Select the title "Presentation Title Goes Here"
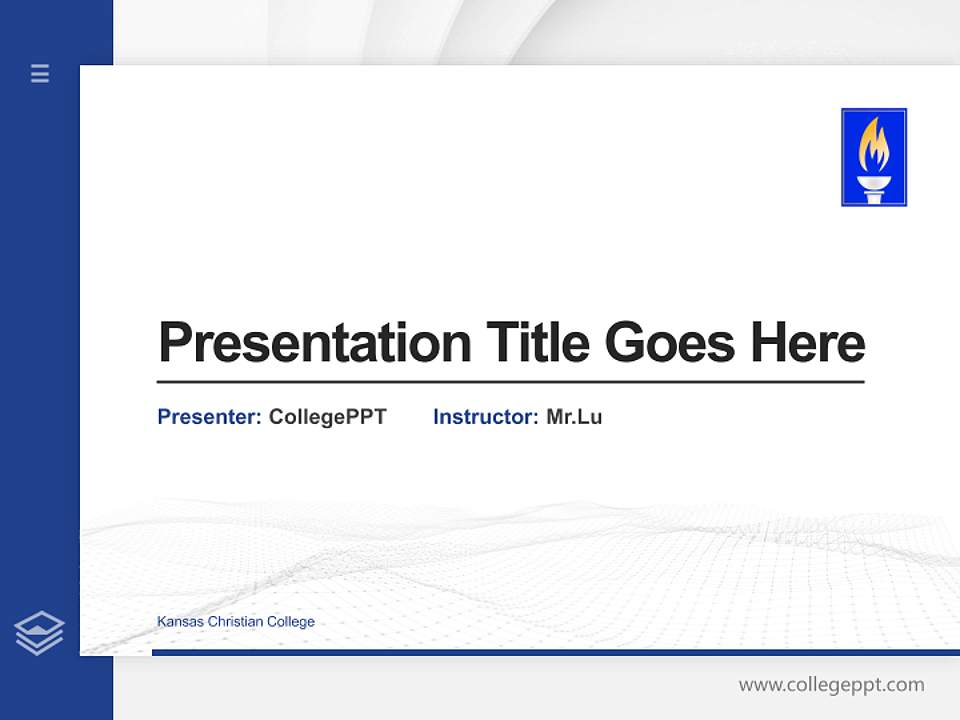 click(x=511, y=342)
